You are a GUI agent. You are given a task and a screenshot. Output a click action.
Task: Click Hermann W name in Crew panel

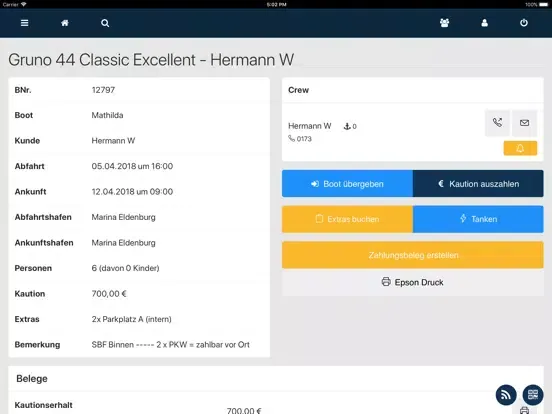click(x=310, y=126)
